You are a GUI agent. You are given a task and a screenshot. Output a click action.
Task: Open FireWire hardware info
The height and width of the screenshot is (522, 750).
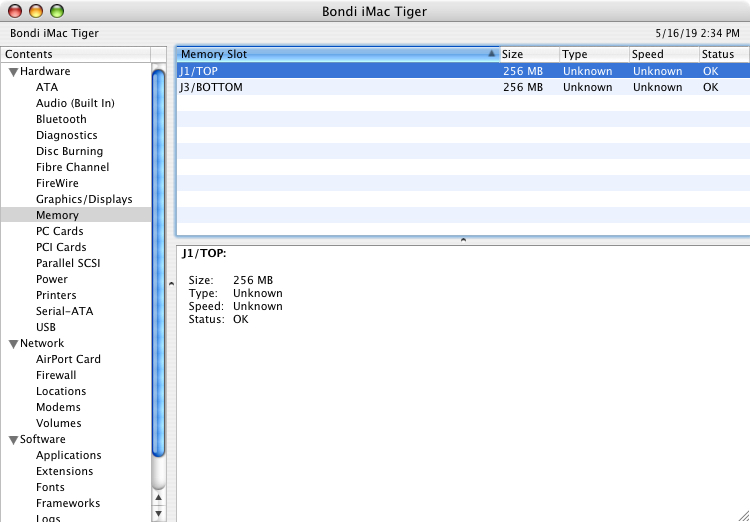click(x=57, y=183)
